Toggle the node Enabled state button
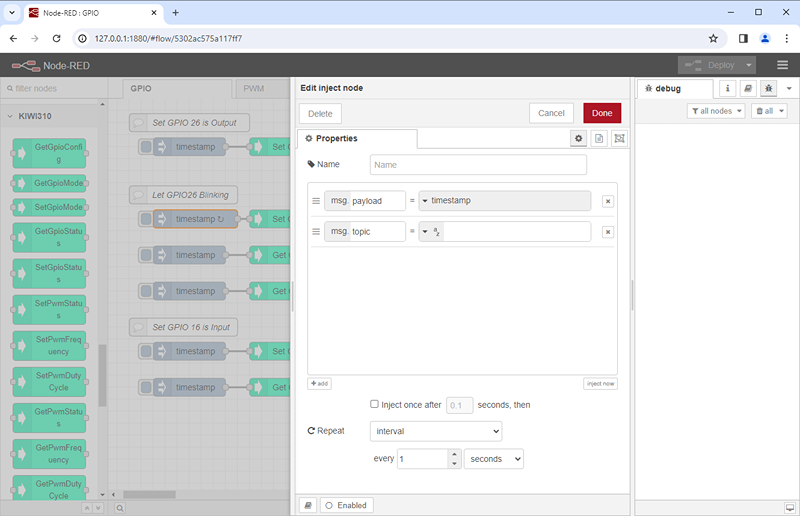Viewport: 800px width, 516px height. click(x=345, y=505)
